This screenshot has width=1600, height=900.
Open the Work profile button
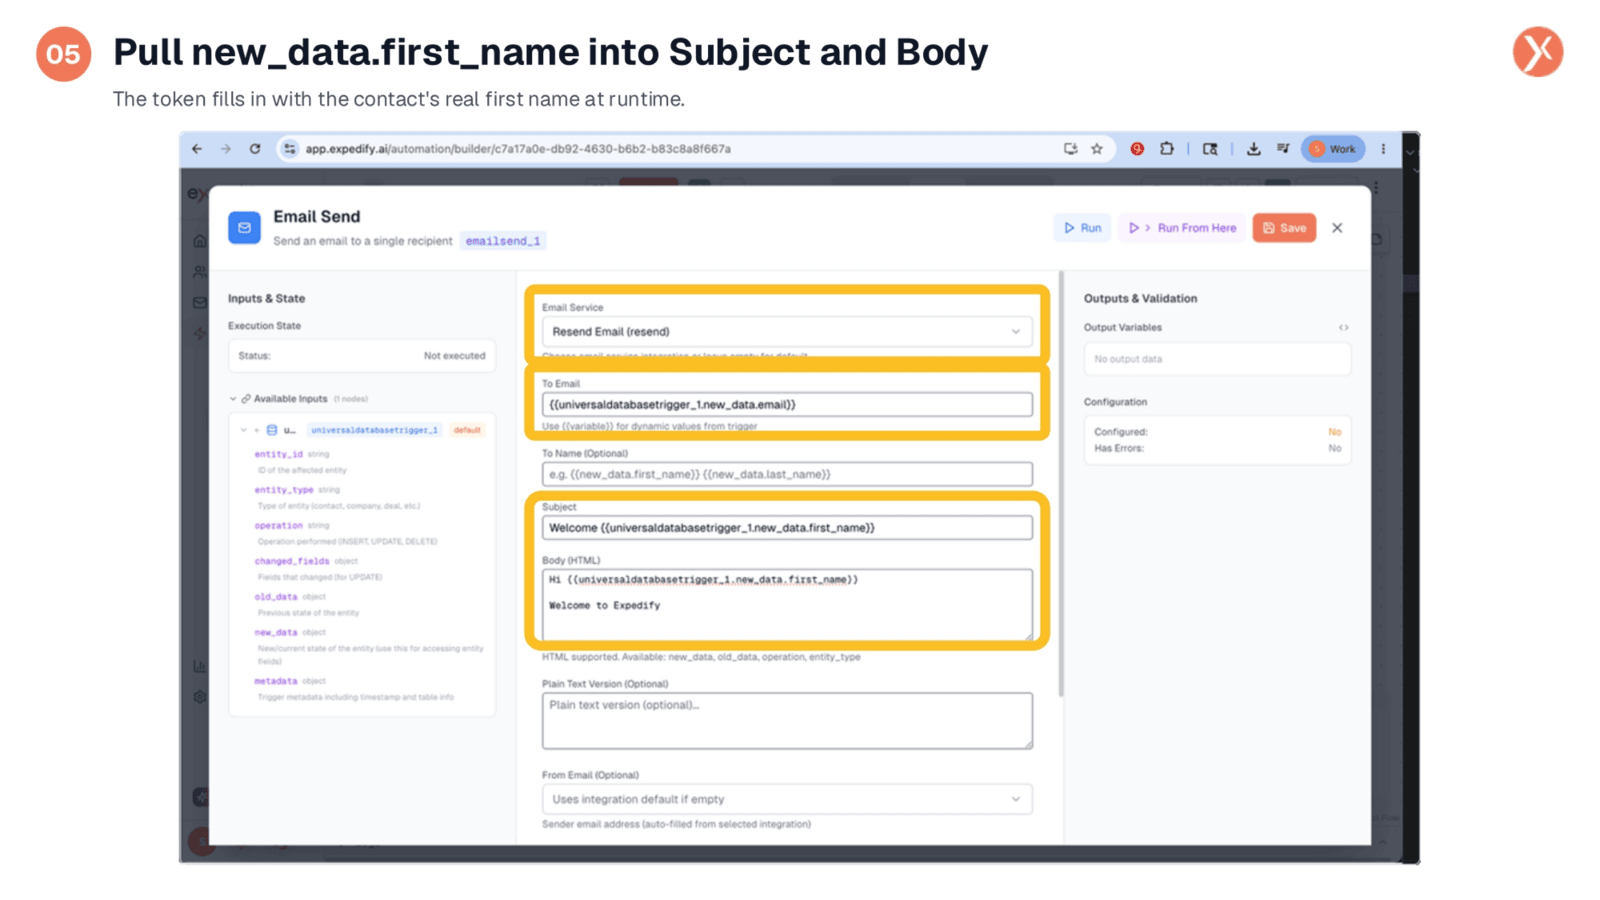pos(1333,149)
